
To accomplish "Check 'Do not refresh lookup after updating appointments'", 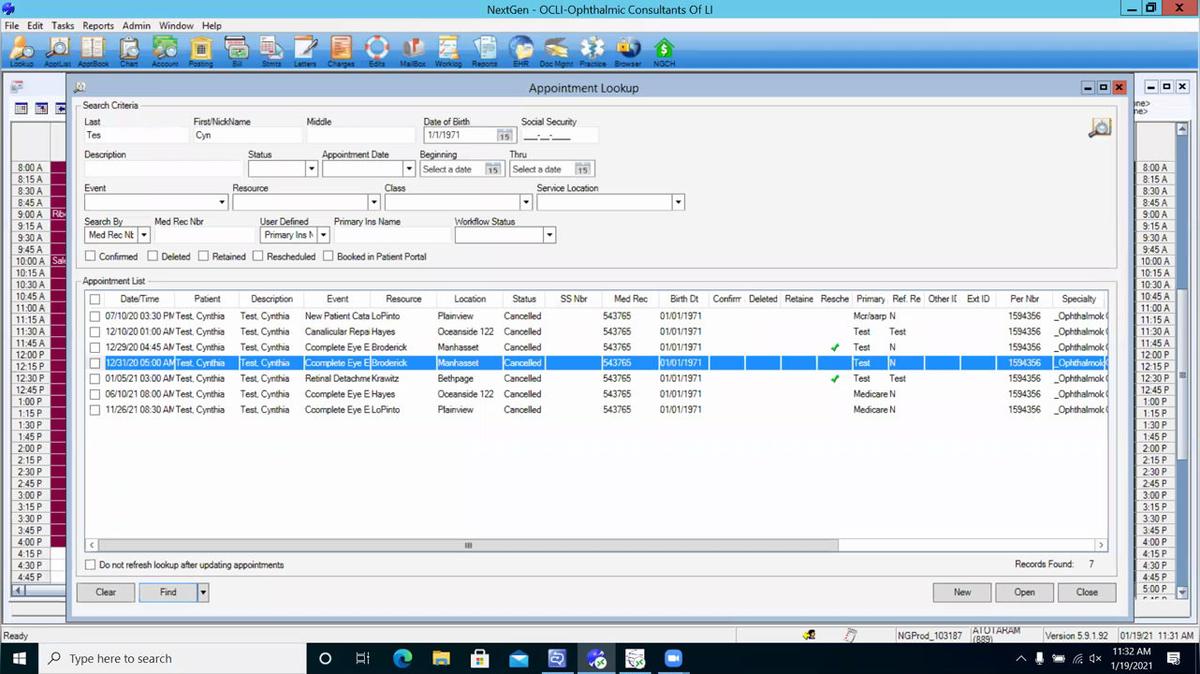I will point(91,565).
